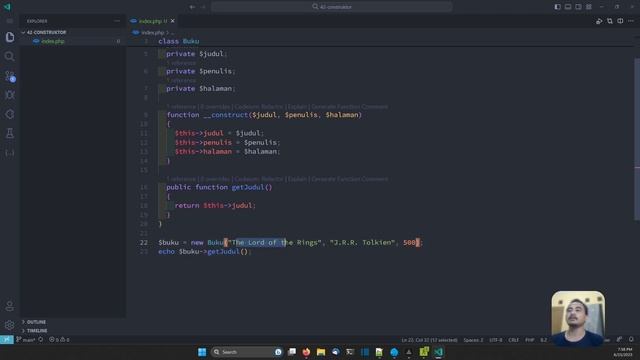The image size is (640, 360).
Task: Click the code lens above getJudul
Action: pyautogui.click(x=277, y=179)
